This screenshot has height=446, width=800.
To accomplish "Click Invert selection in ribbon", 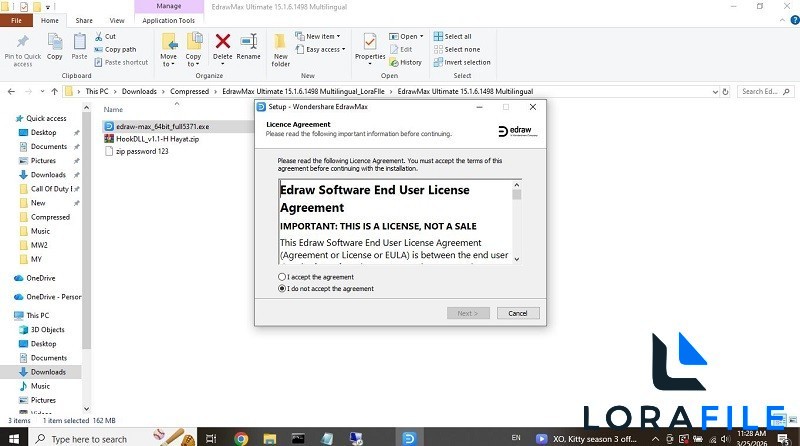I will point(462,62).
